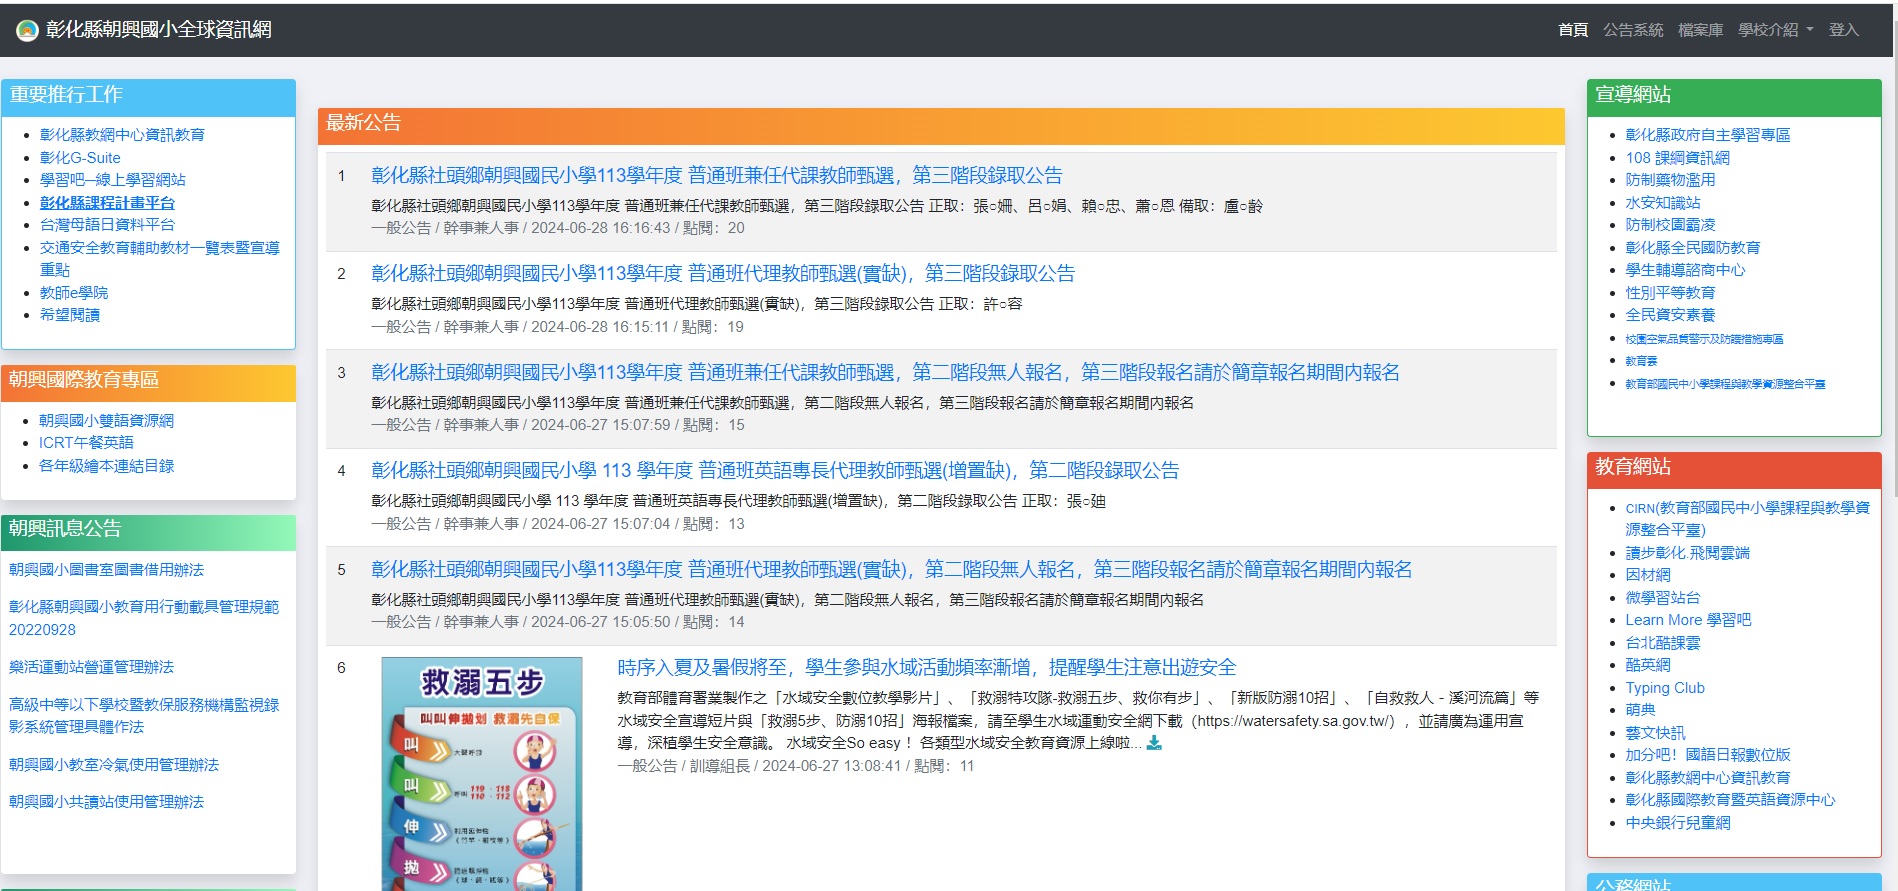
Task: Open the 全民資安素養 link
Action: tap(1670, 315)
